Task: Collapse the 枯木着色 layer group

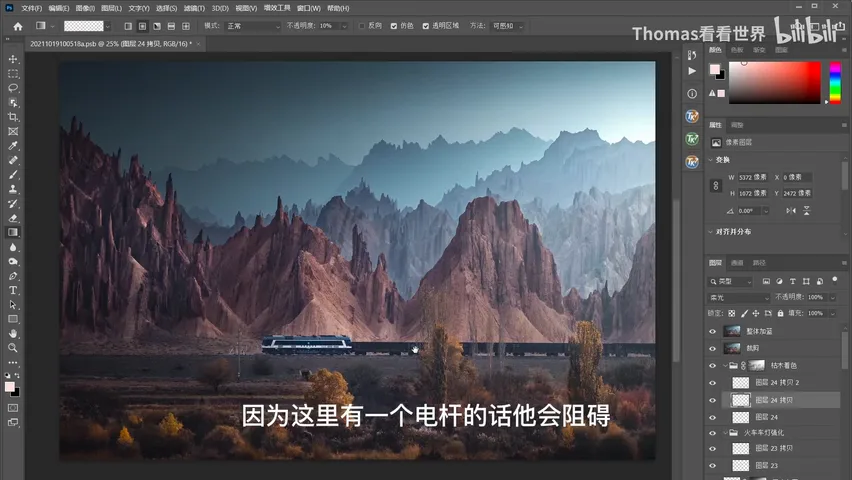Action: click(x=725, y=366)
